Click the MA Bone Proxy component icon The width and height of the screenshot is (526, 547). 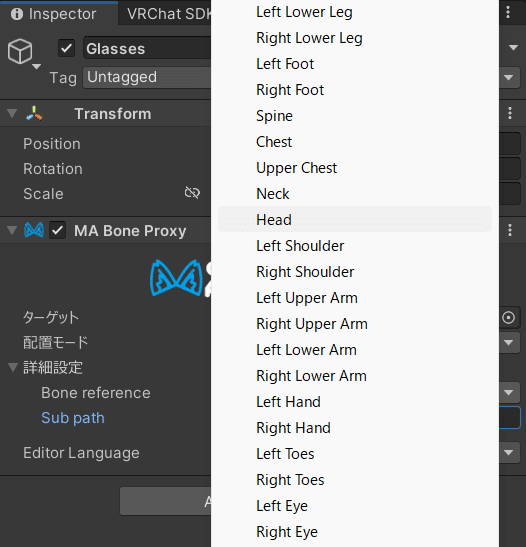point(34,230)
